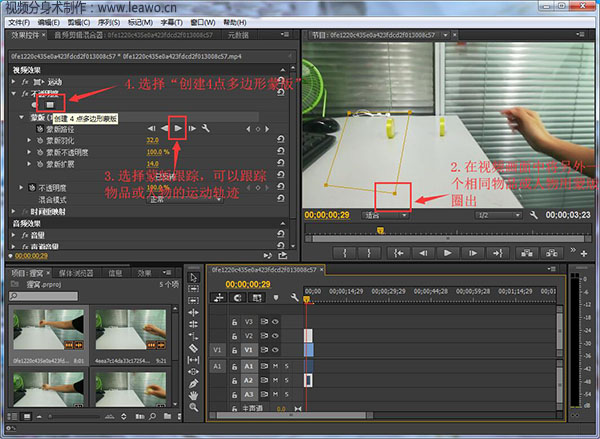The width and height of the screenshot is (600, 439).
Task: Click the program monitor settings wrench
Action: 533,215
